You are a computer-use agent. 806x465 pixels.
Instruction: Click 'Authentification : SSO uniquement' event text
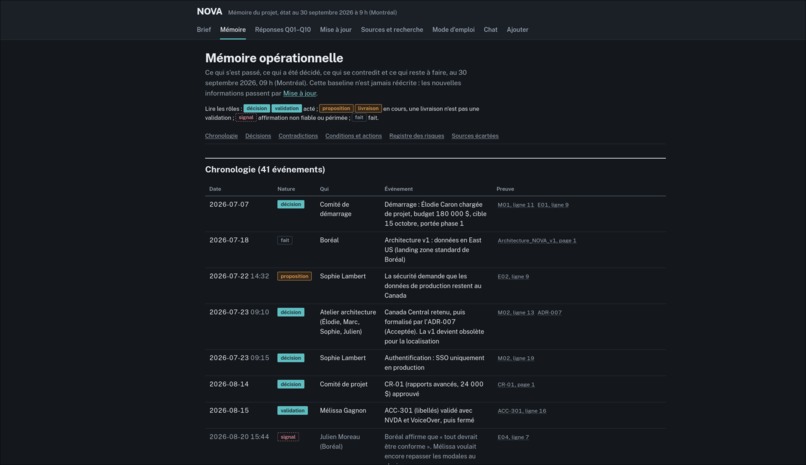point(434,358)
